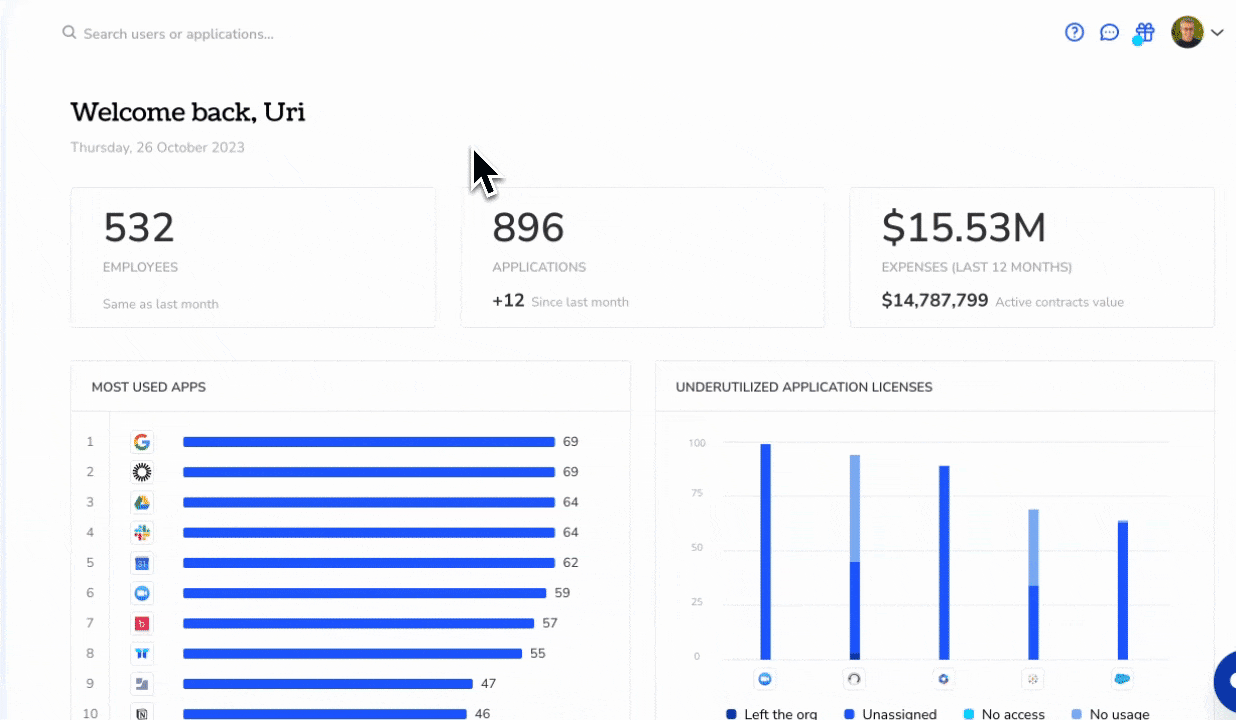Open the 896 Applications summary card
This screenshot has width=1236, height=720.
(x=643, y=257)
